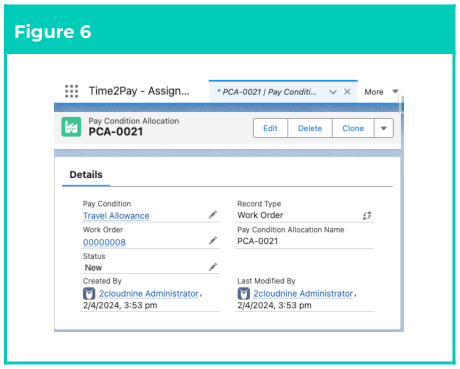
Task: Open more actions dropdown beside Clone
Action: (384, 128)
